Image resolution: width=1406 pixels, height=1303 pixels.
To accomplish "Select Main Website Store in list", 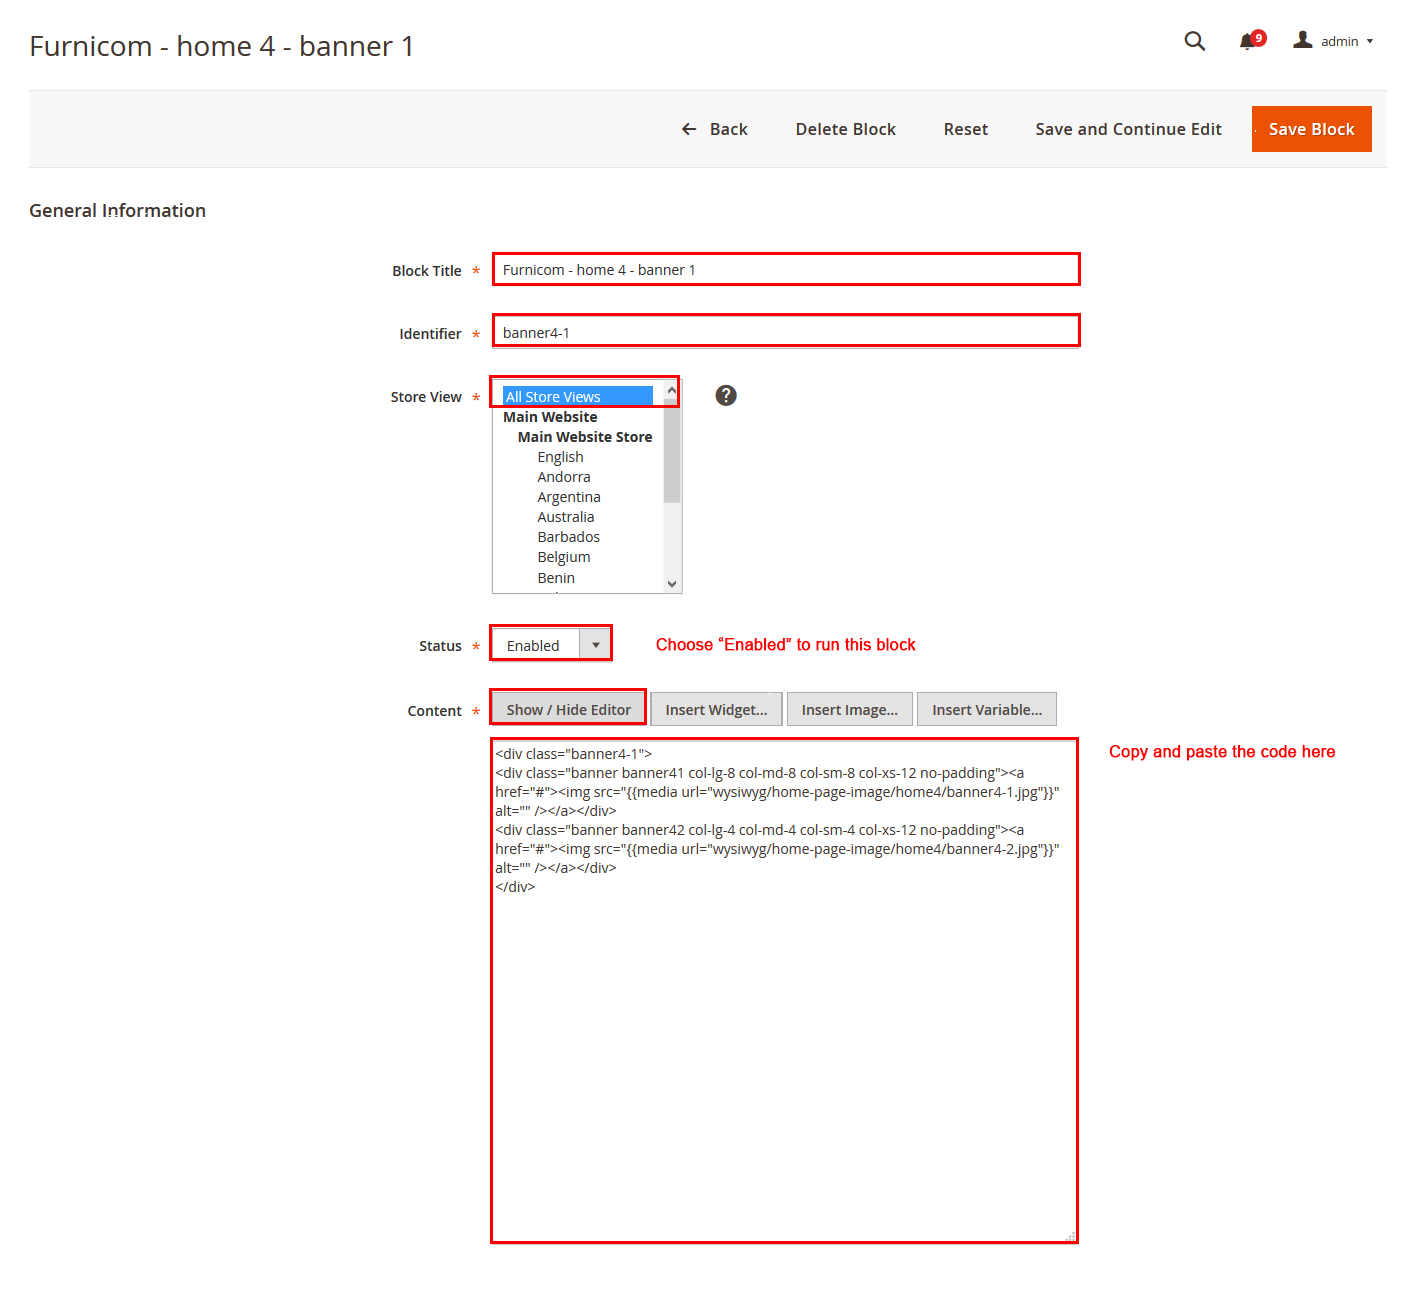I will 585,437.
